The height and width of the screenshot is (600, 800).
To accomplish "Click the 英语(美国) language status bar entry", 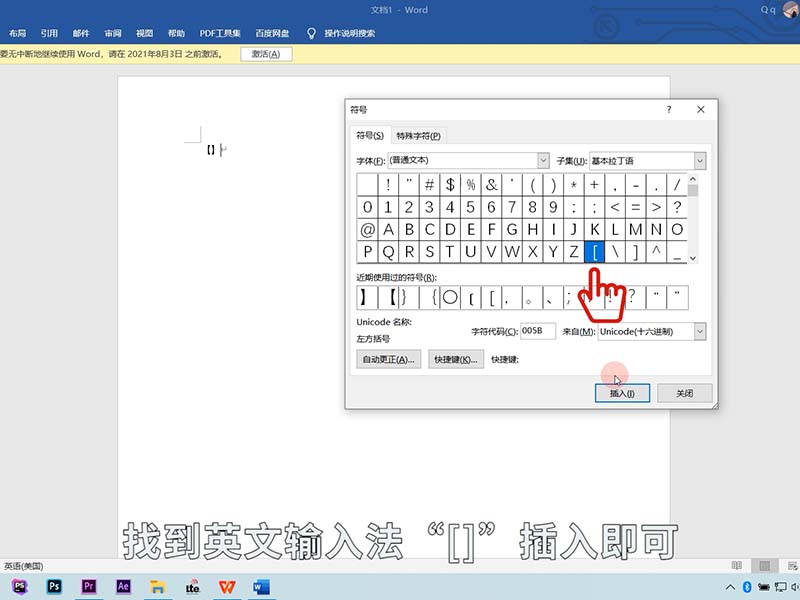I will 23,566.
